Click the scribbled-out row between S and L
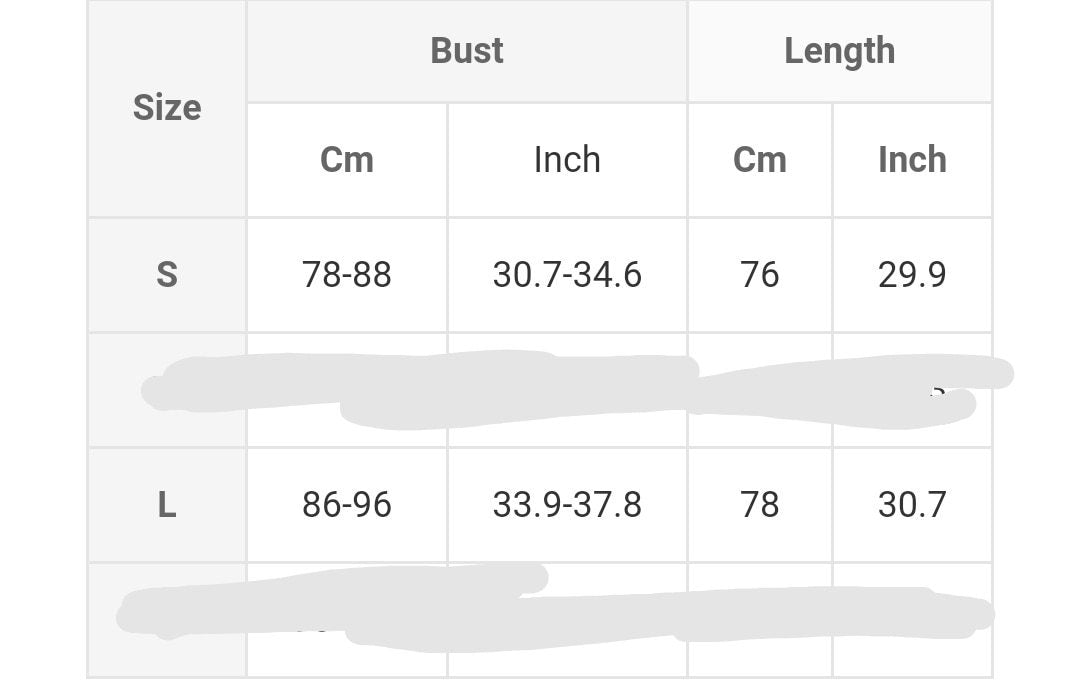Image resolution: width=1080 pixels, height=696 pixels. [x=540, y=390]
